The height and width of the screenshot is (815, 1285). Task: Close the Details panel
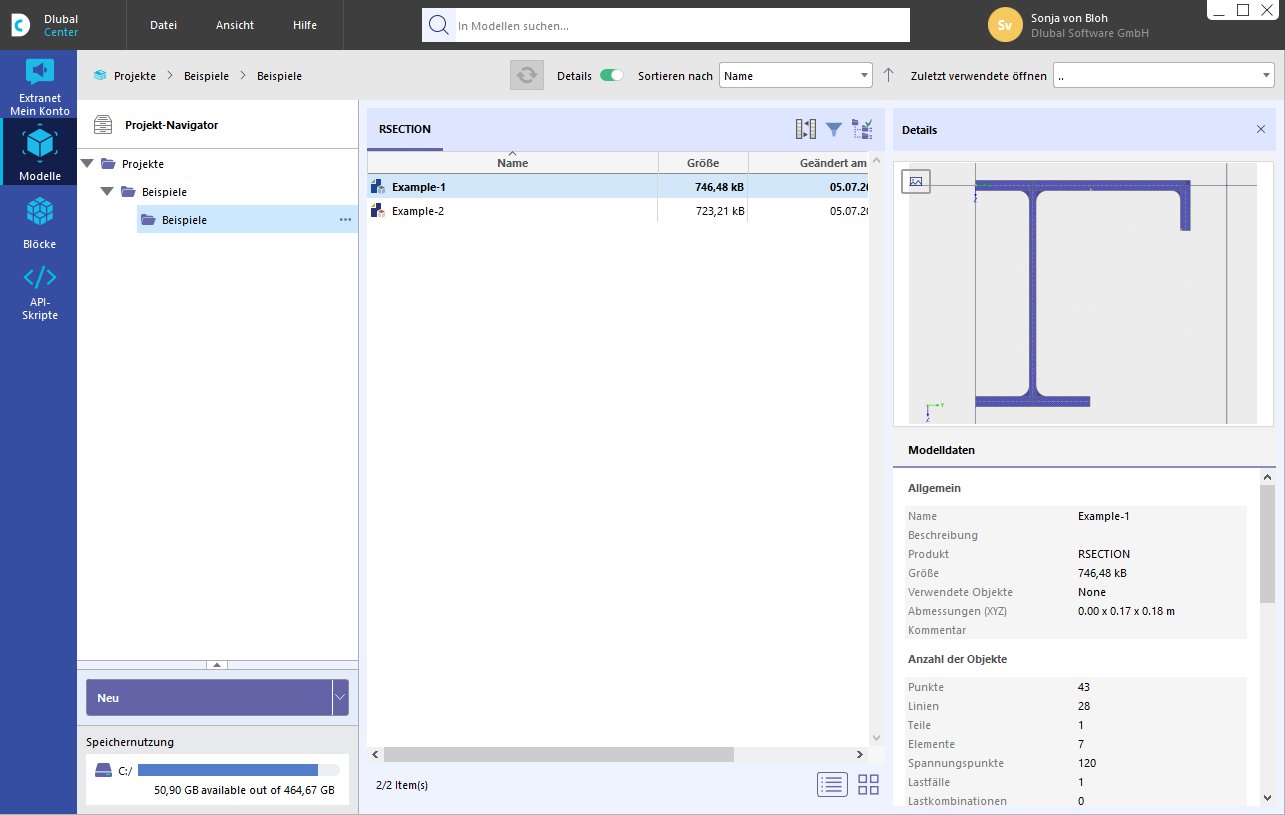1261,129
